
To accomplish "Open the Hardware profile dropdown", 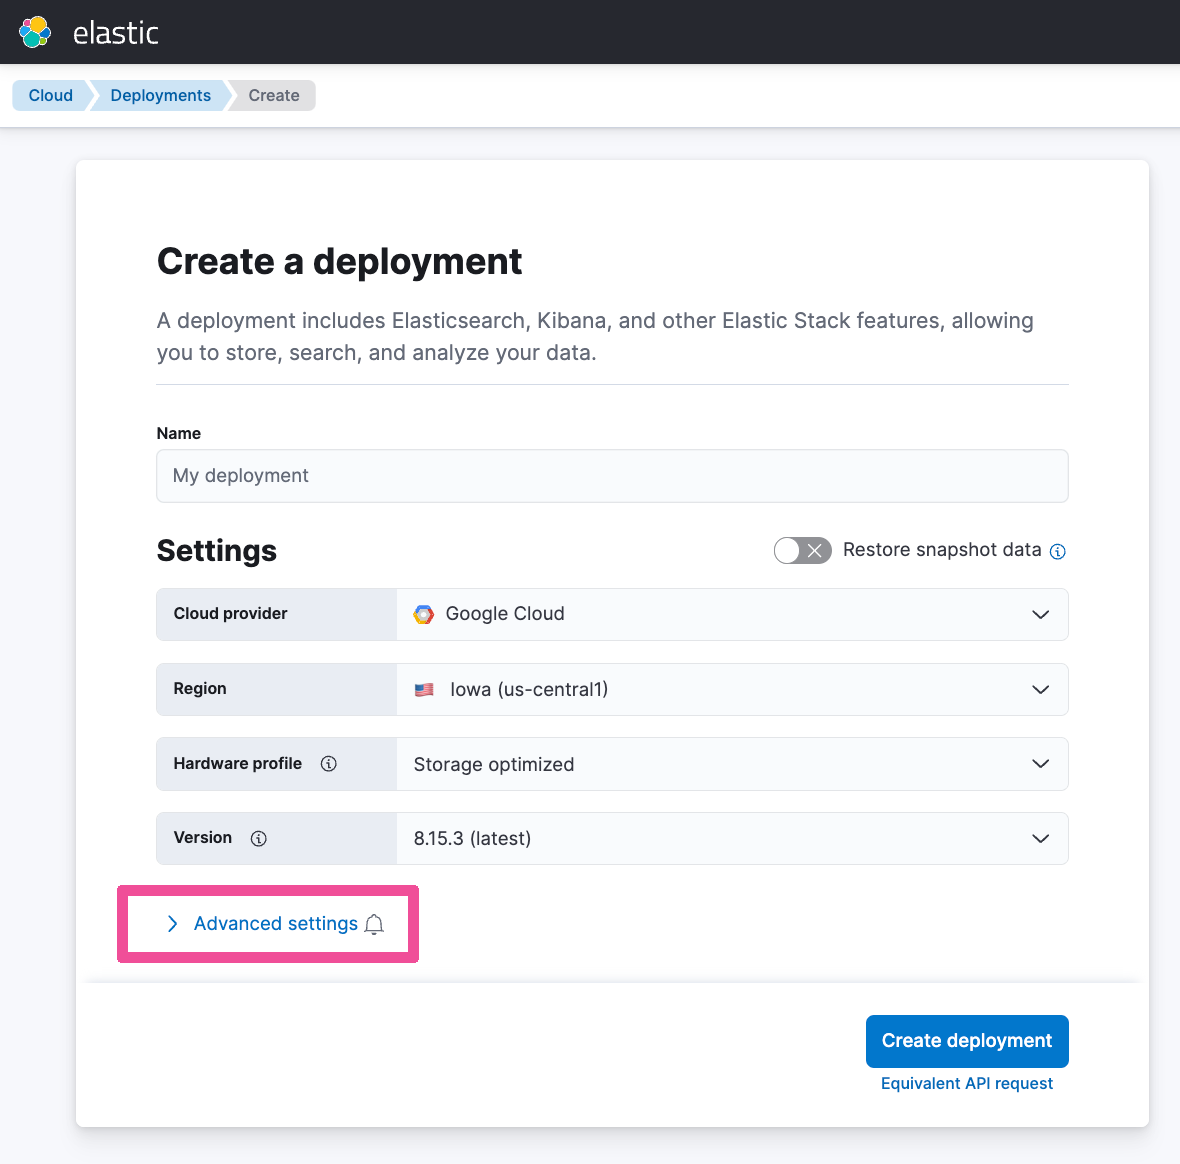I will click(732, 764).
